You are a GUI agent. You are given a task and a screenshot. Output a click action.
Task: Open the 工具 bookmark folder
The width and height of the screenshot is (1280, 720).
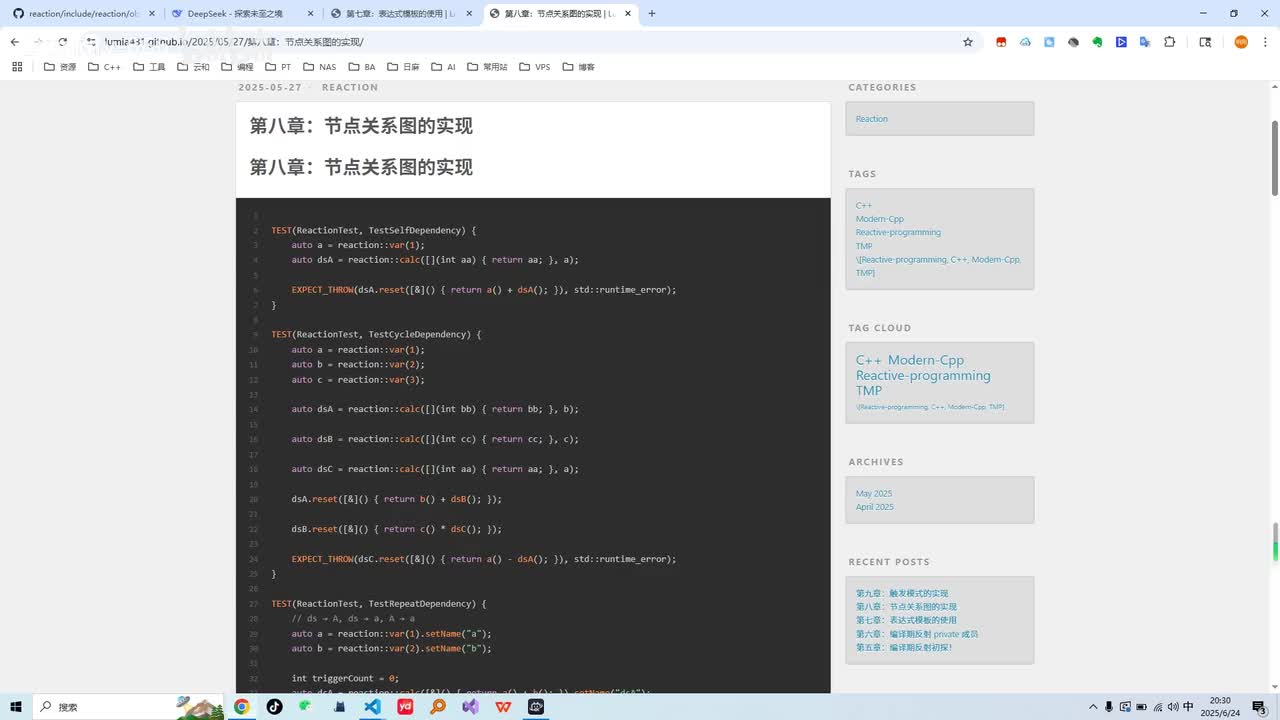coord(148,67)
